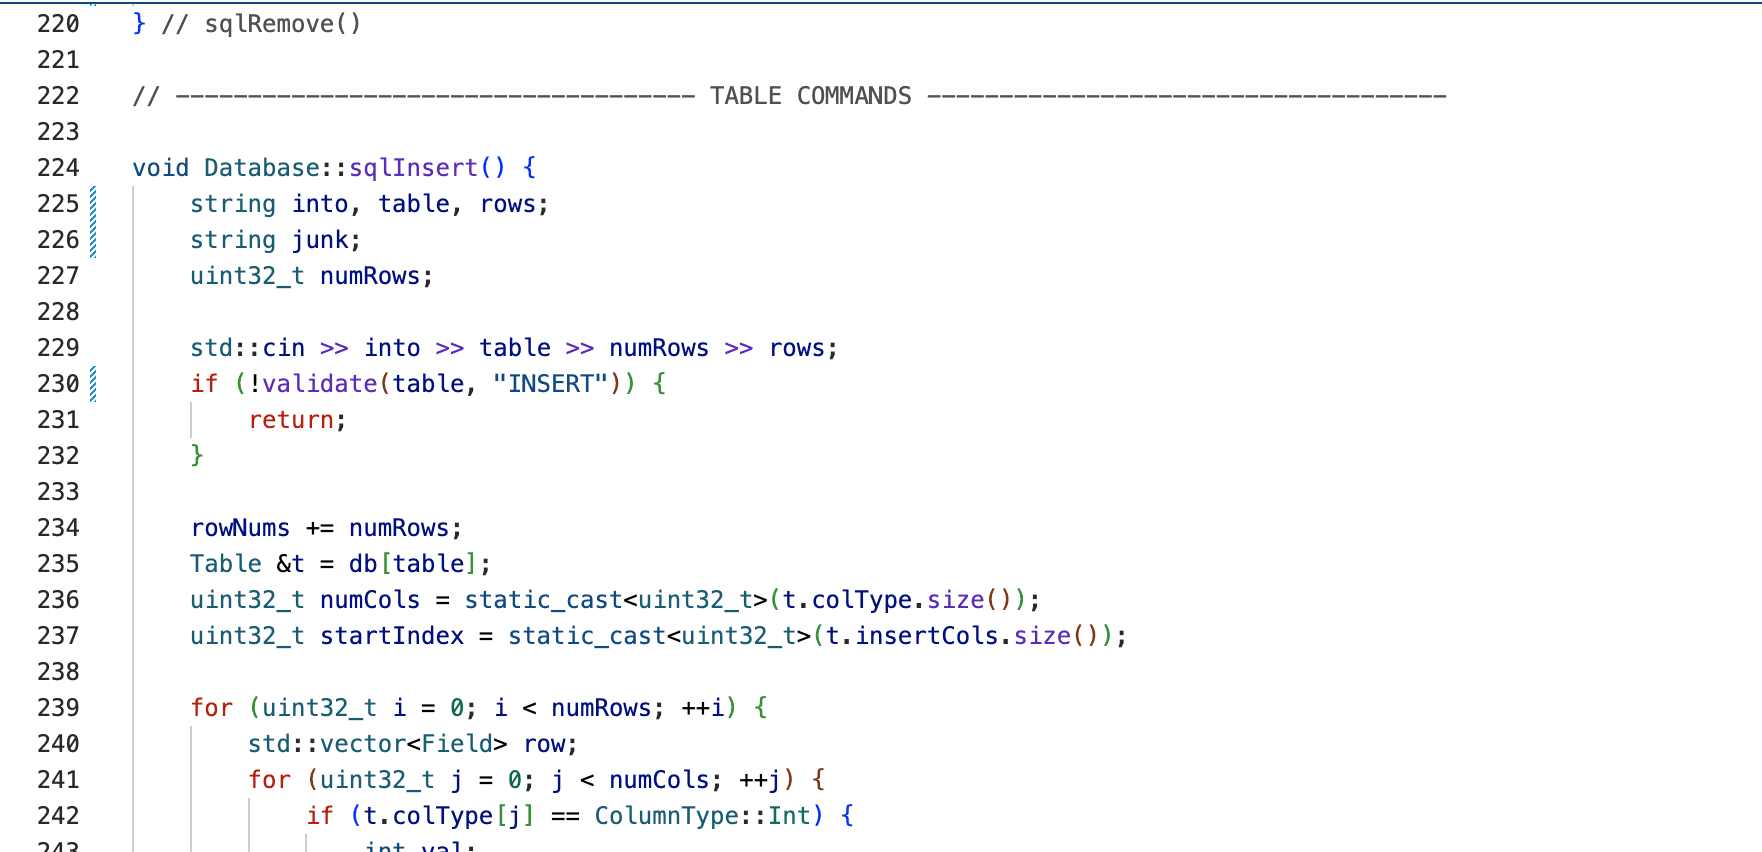Click 'insertCols' on line 237
Viewport: 1762px width, 852px height.
[927, 636]
